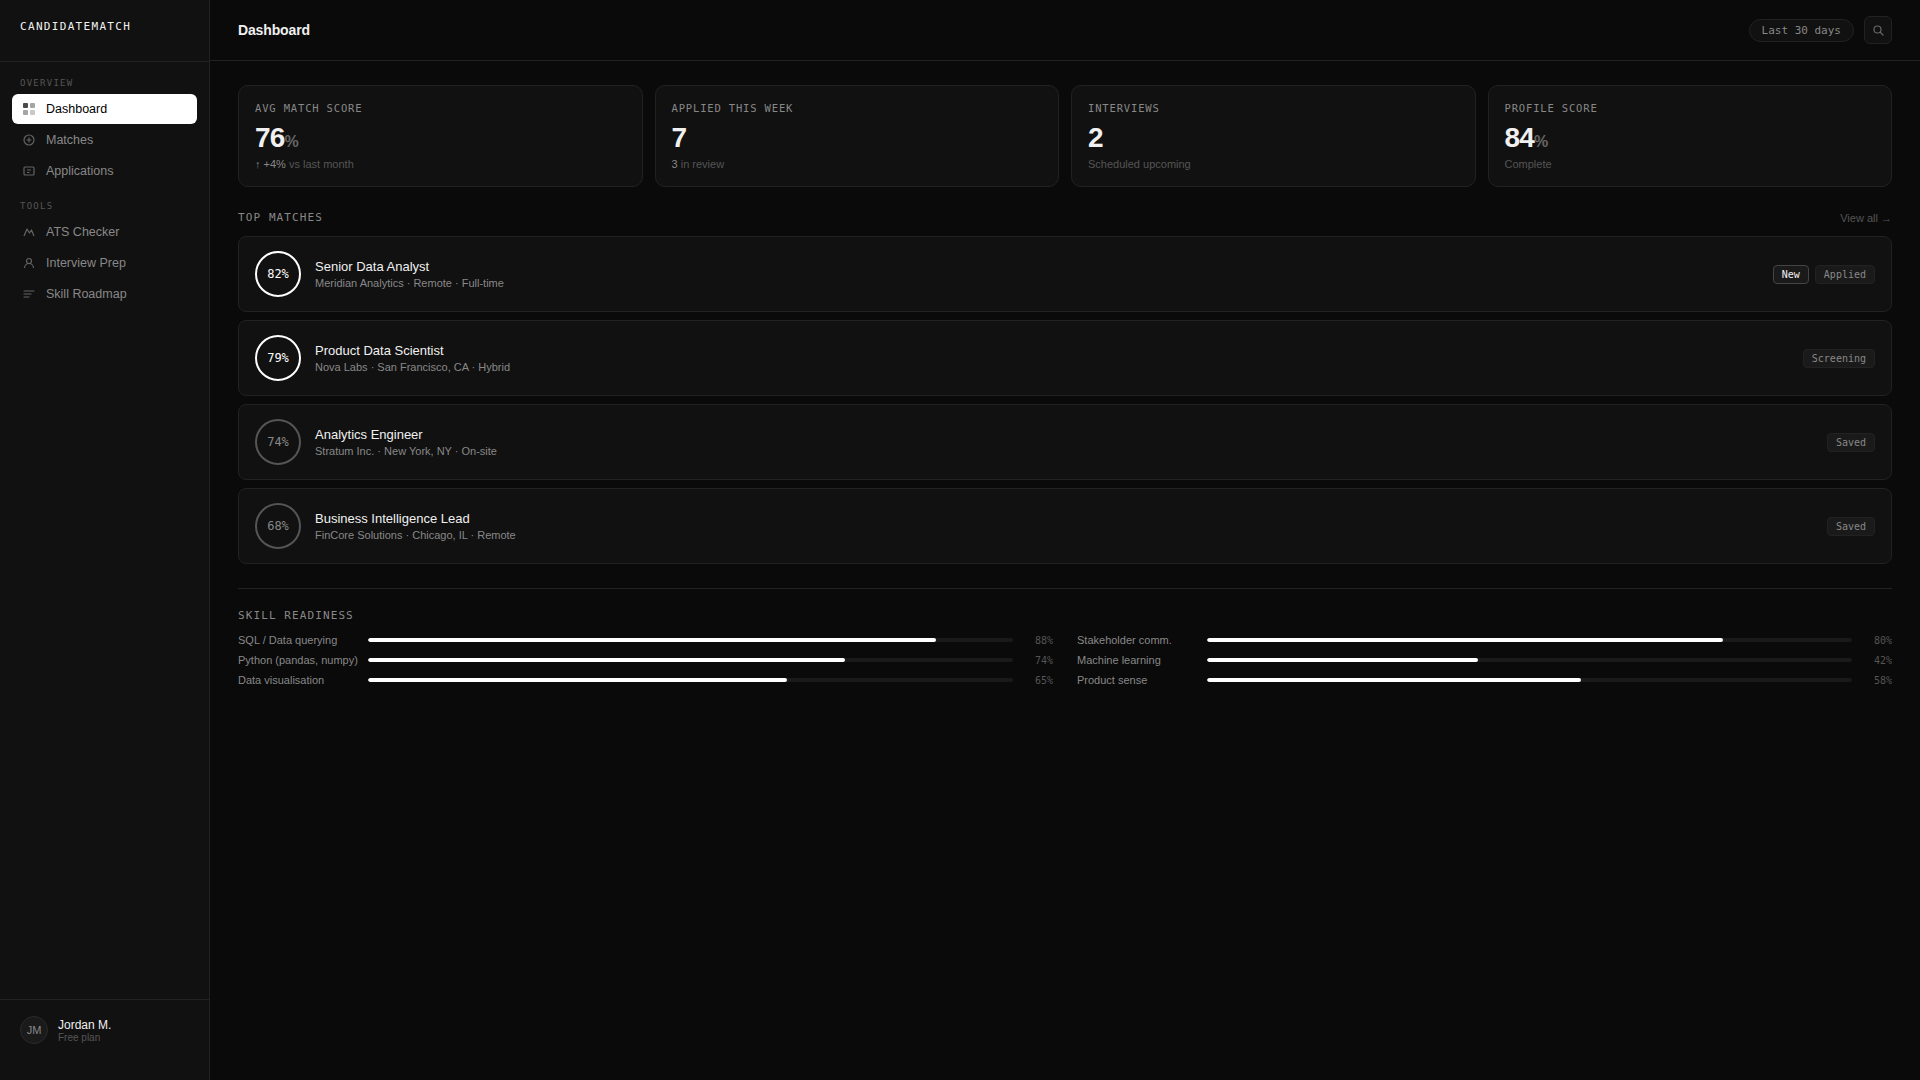The height and width of the screenshot is (1080, 1920).
Task: Open the Matches menu item
Action: coord(69,140)
